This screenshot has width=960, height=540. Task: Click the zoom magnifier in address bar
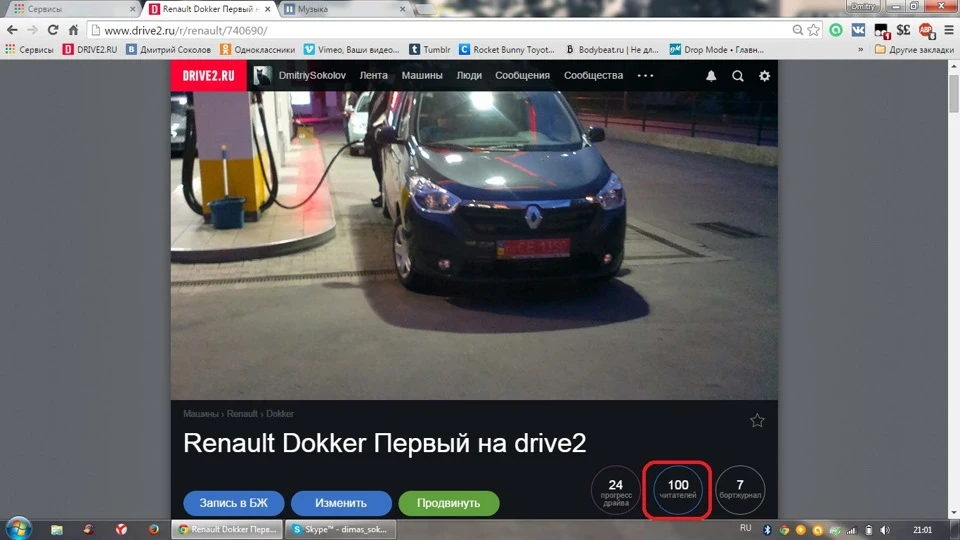click(x=797, y=30)
